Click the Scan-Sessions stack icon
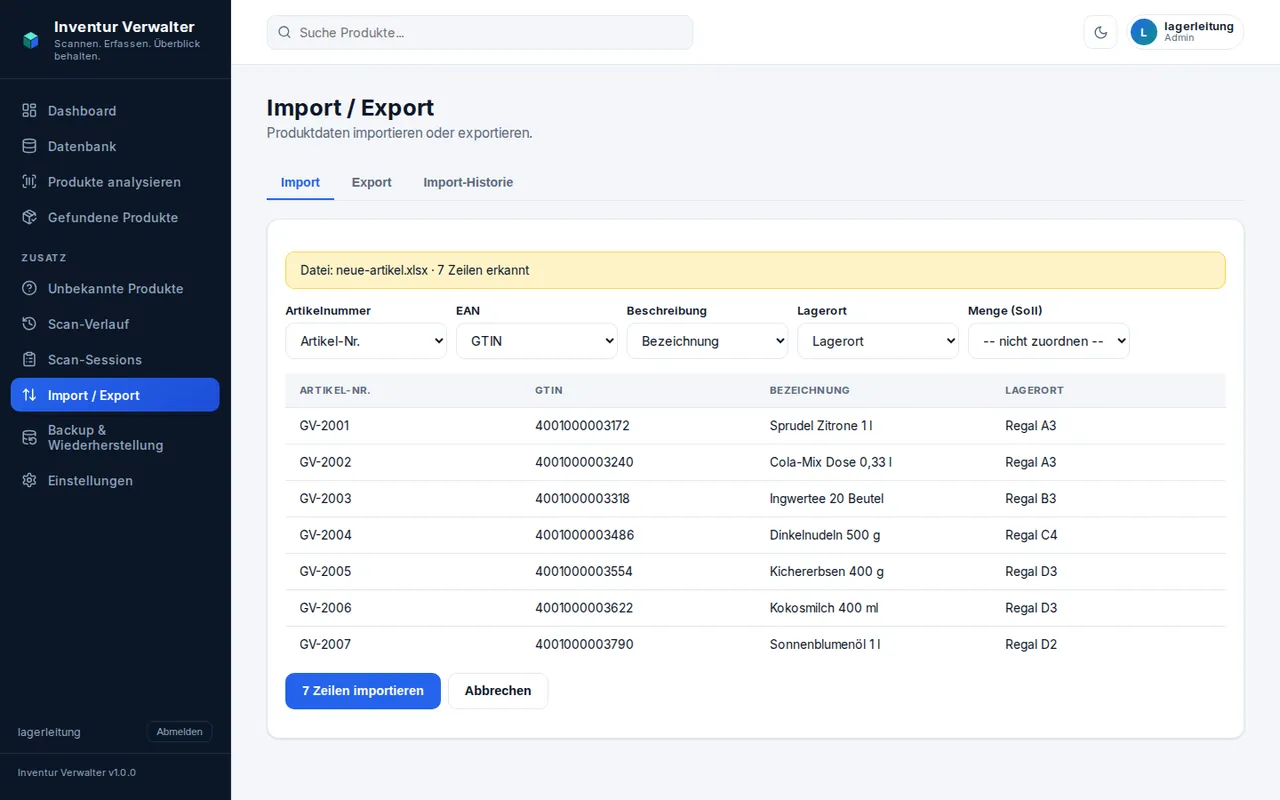Image resolution: width=1280 pixels, height=800 pixels. 30,360
